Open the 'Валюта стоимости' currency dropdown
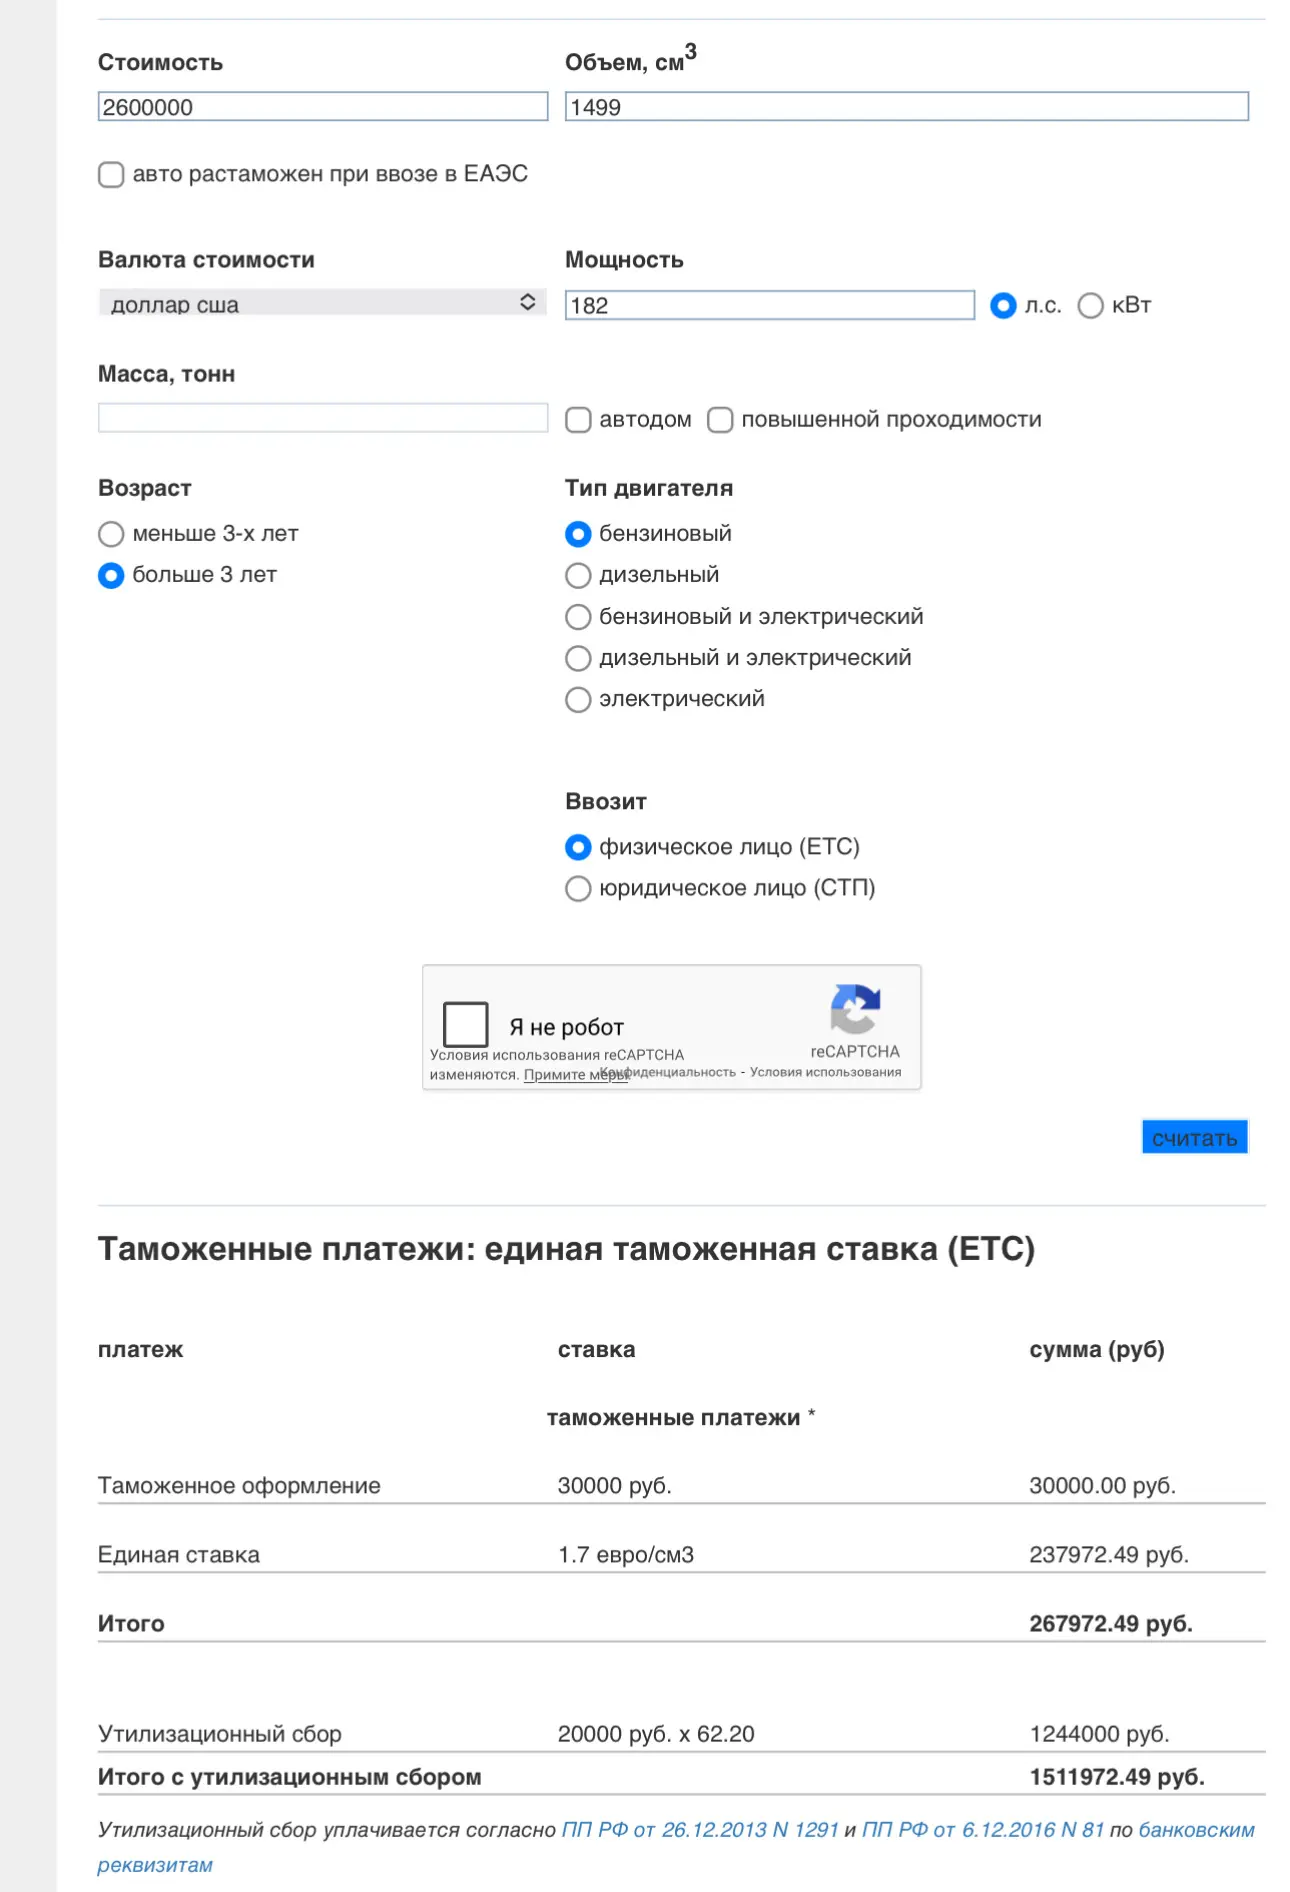1290x1892 pixels. (x=322, y=303)
